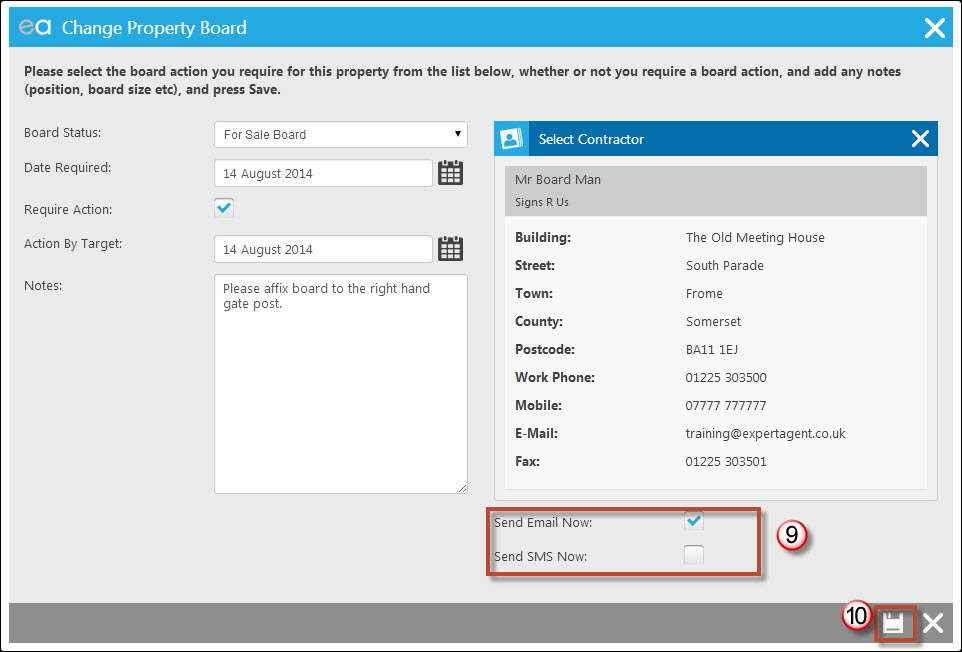This screenshot has width=962, height=652.
Task: Click the save floppy disk icon
Action: (893, 623)
